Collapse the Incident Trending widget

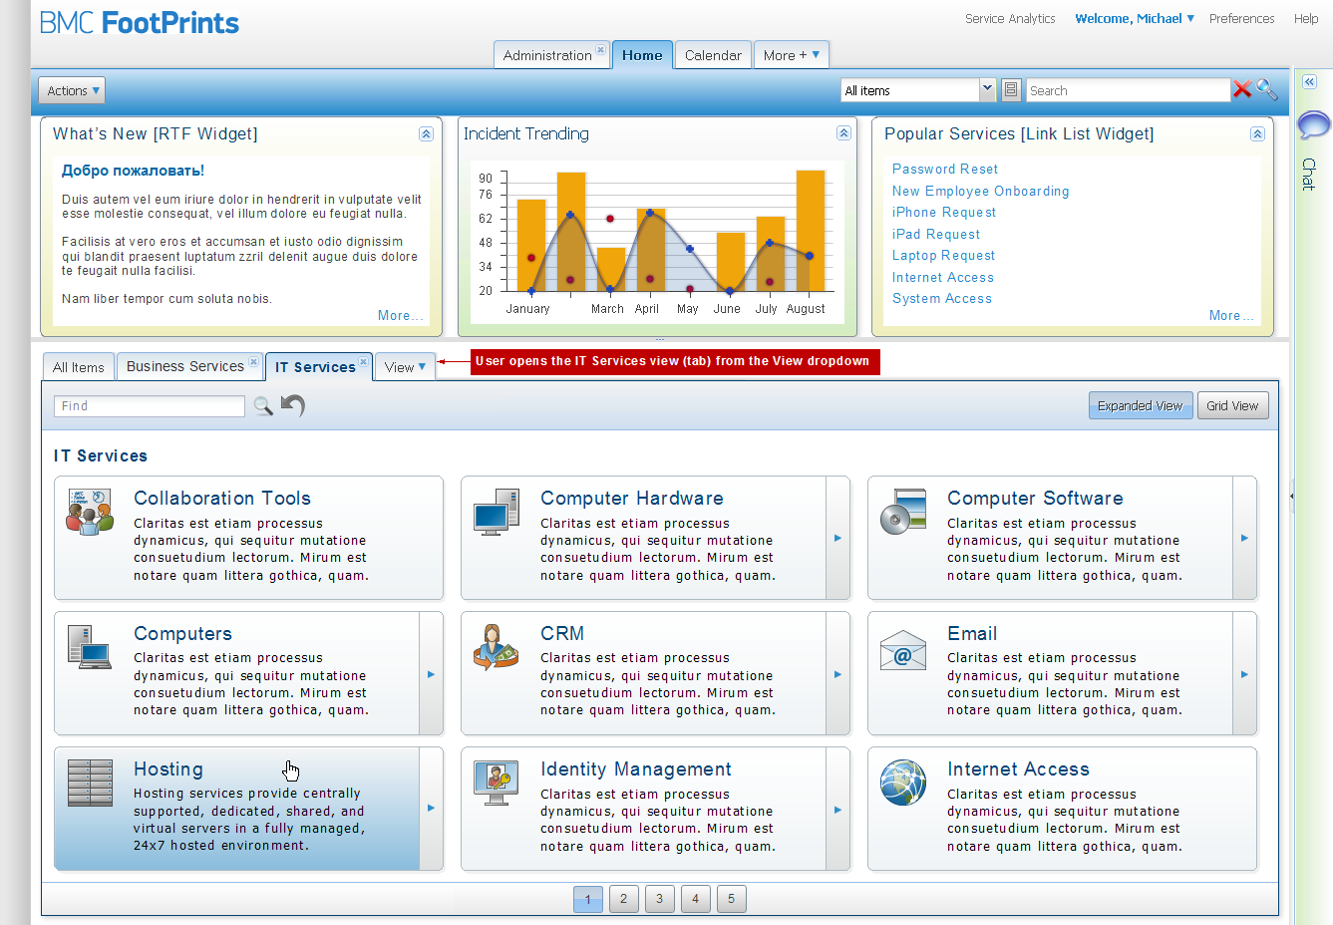pyautogui.click(x=844, y=134)
